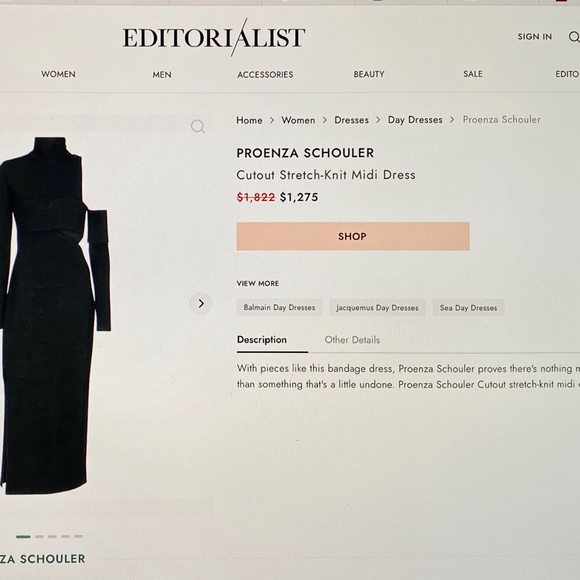Open Jacquemus Day Dresses tag
Screen dimensions: 580x580
377,307
